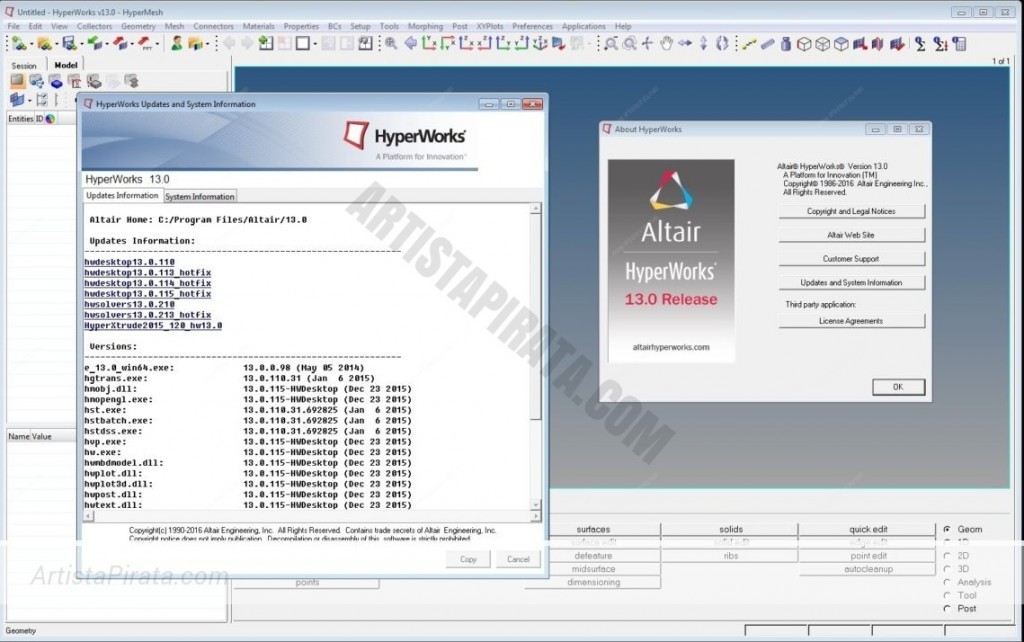This screenshot has width=1024, height=642.
Task: Open the surfaces panel
Action: coord(593,529)
